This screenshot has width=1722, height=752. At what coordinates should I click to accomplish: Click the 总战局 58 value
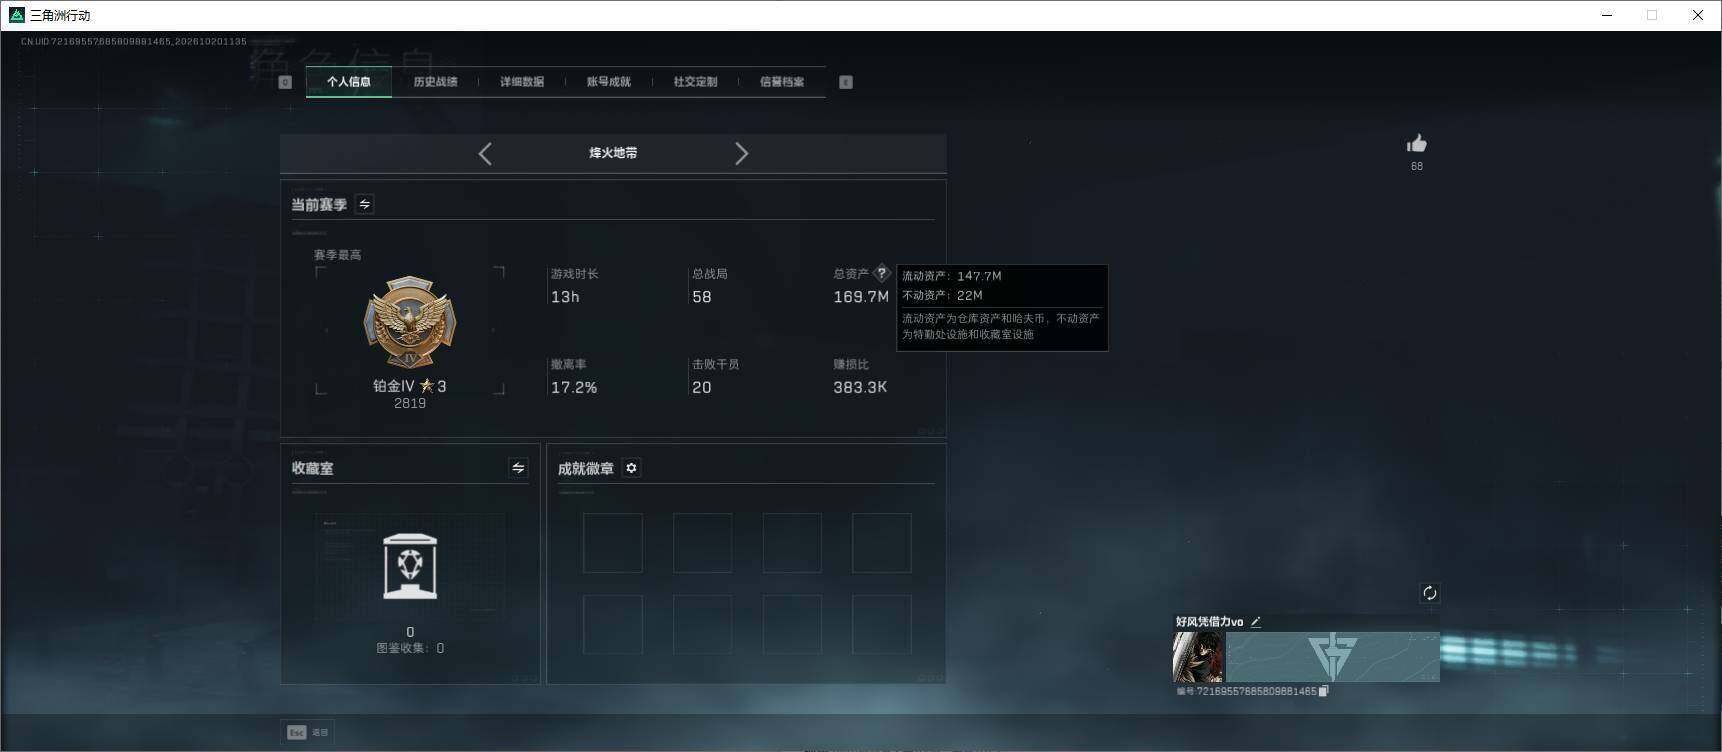click(x=702, y=297)
